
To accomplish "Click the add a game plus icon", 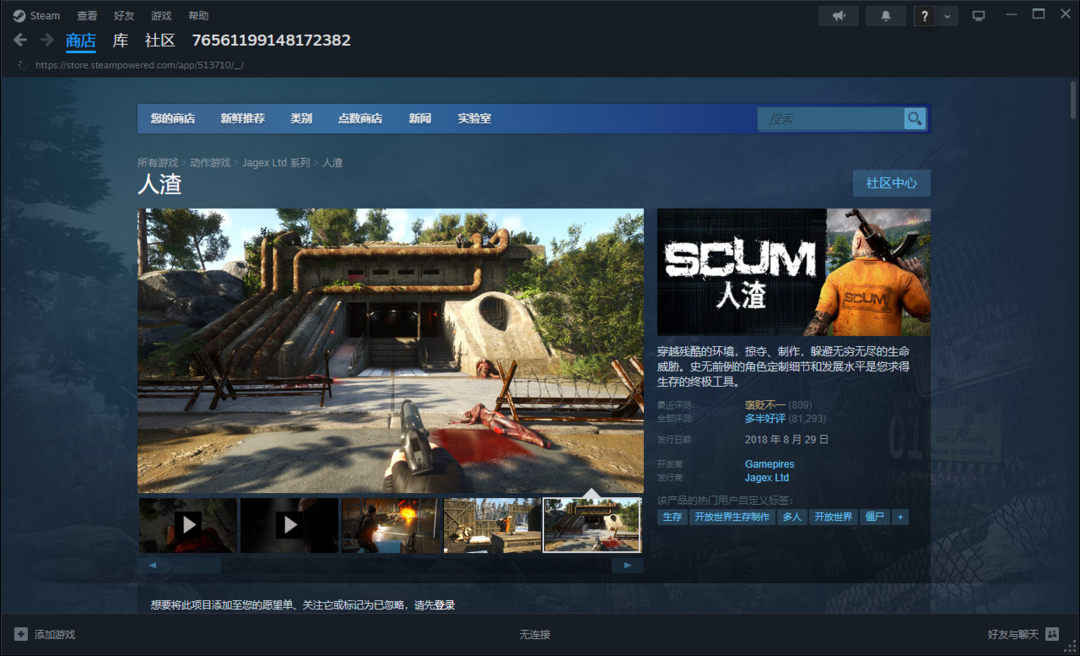I will 22,634.
